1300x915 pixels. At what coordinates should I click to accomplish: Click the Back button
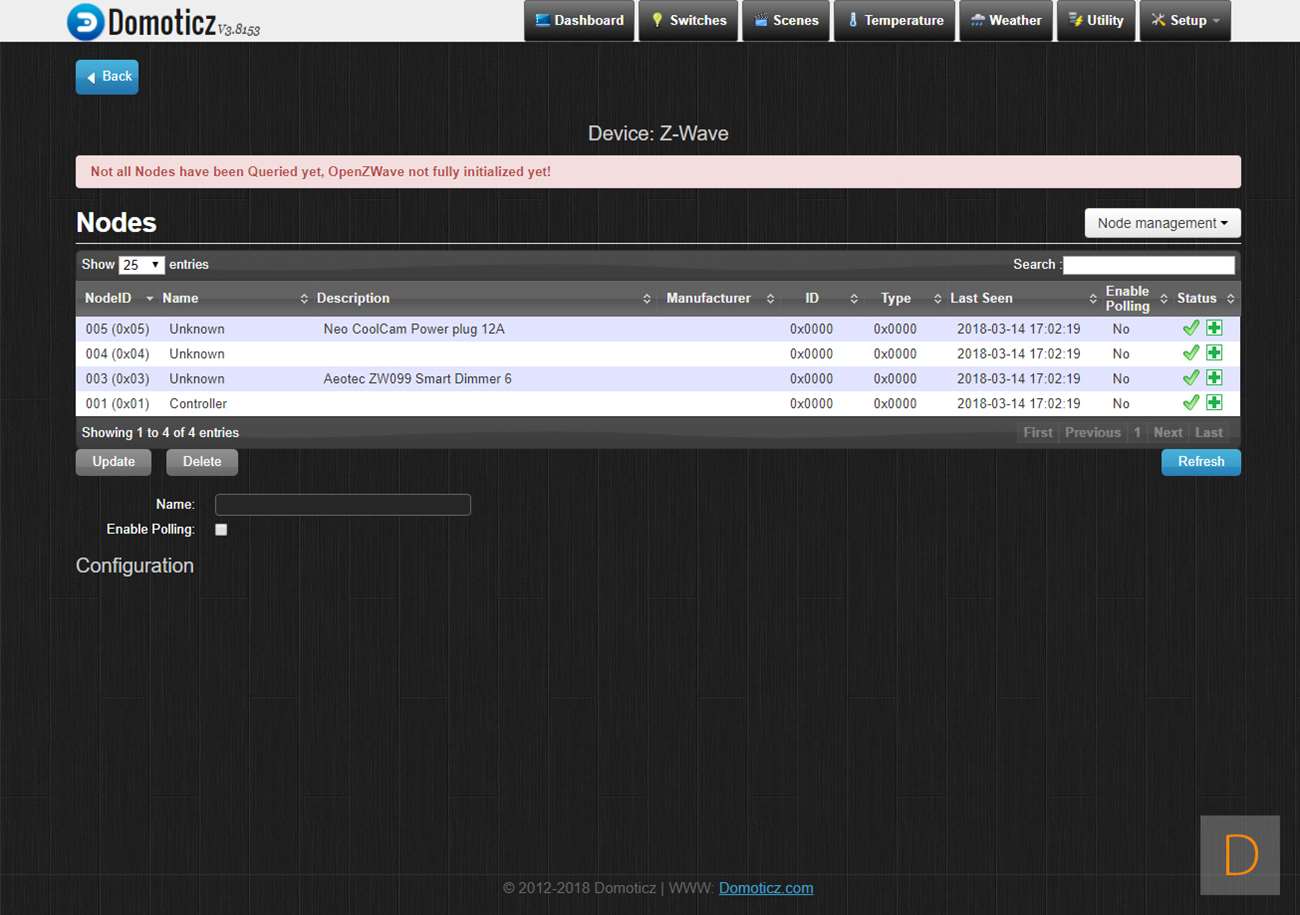(107, 77)
